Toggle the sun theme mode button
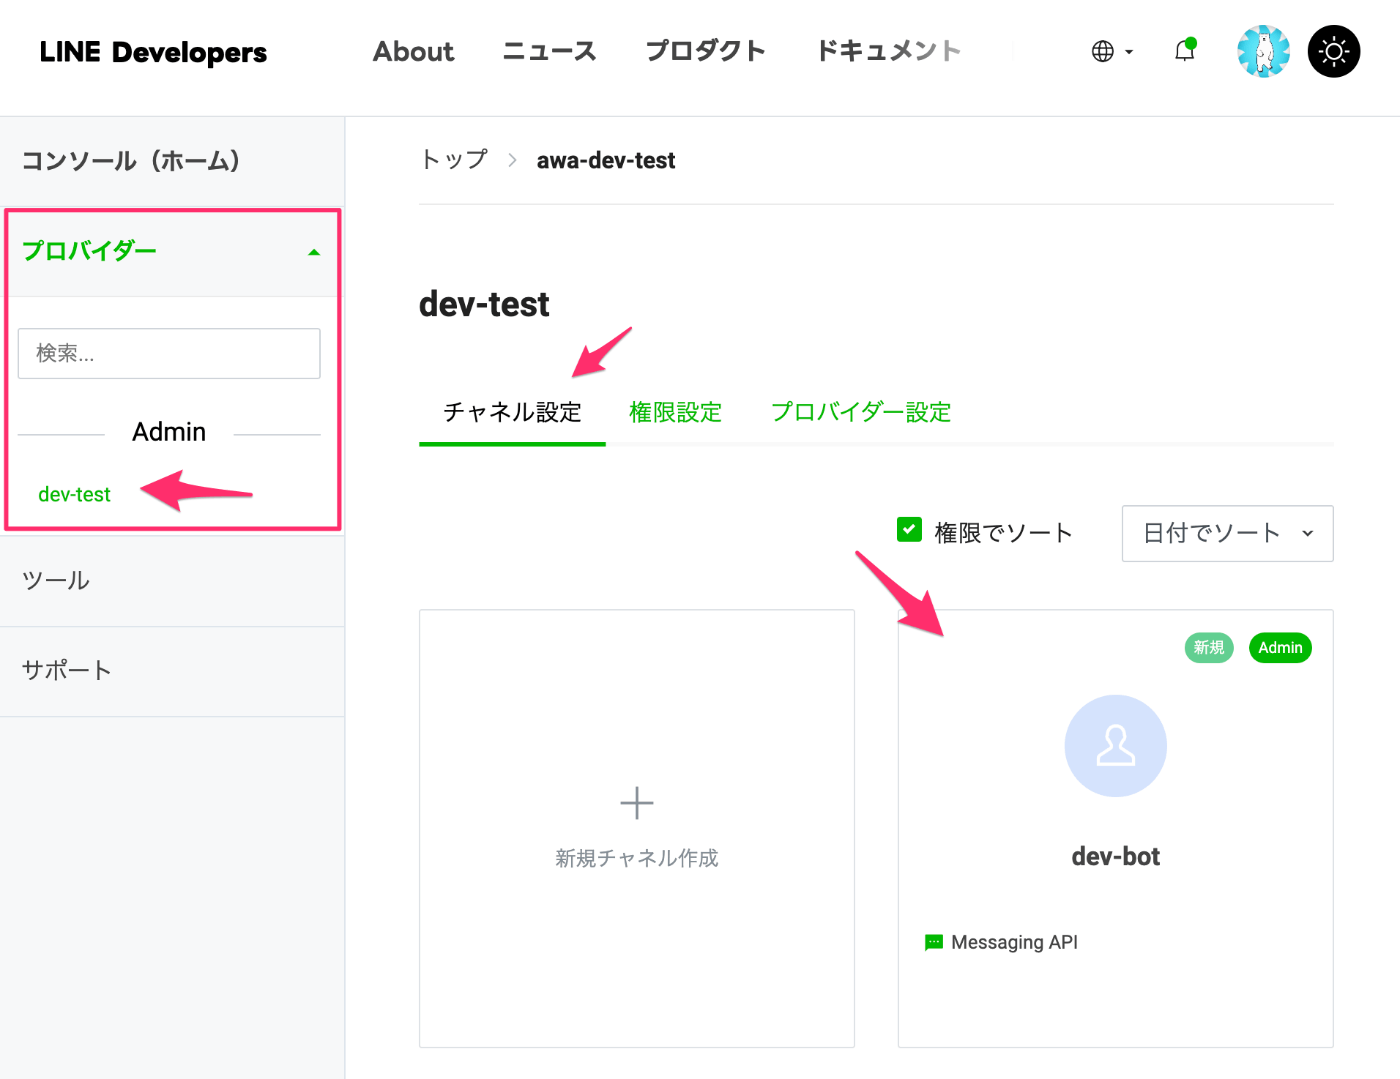The image size is (1400, 1079). (1334, 51)
